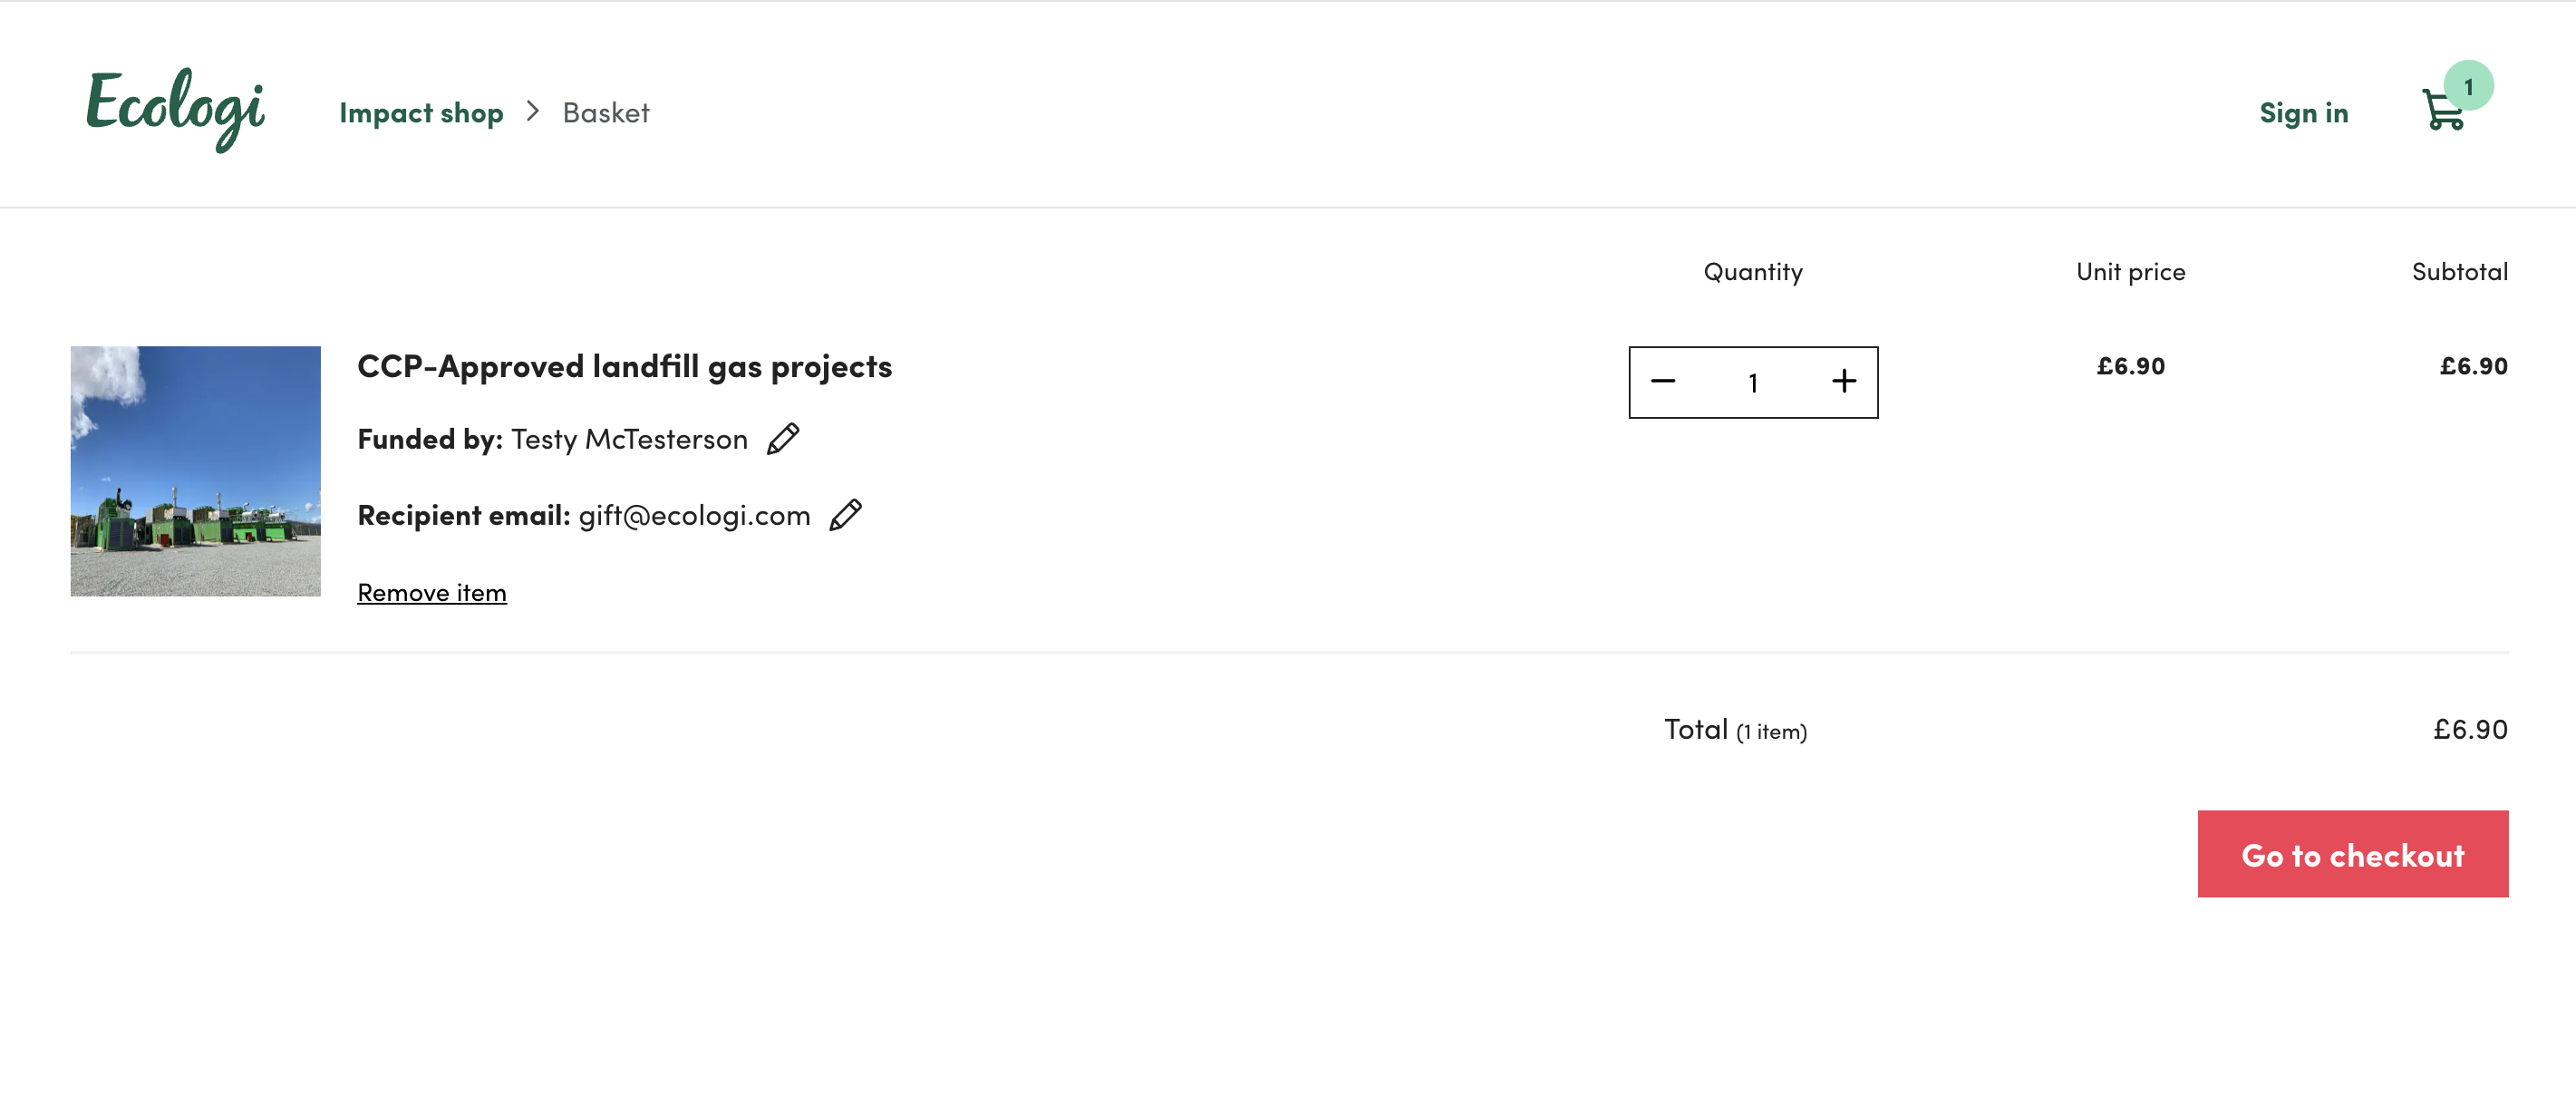Click the Ecologi logo
Screen dimensions: 2576x1115
175,109
